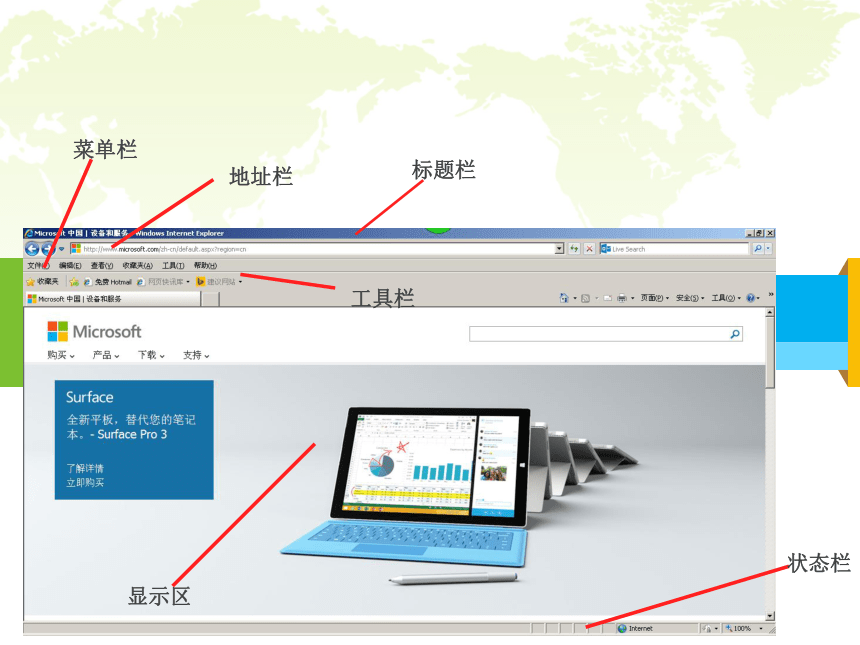
Task: Click the blue Help question mark icon
Action: pyautogui.click(x=750, y=298)
